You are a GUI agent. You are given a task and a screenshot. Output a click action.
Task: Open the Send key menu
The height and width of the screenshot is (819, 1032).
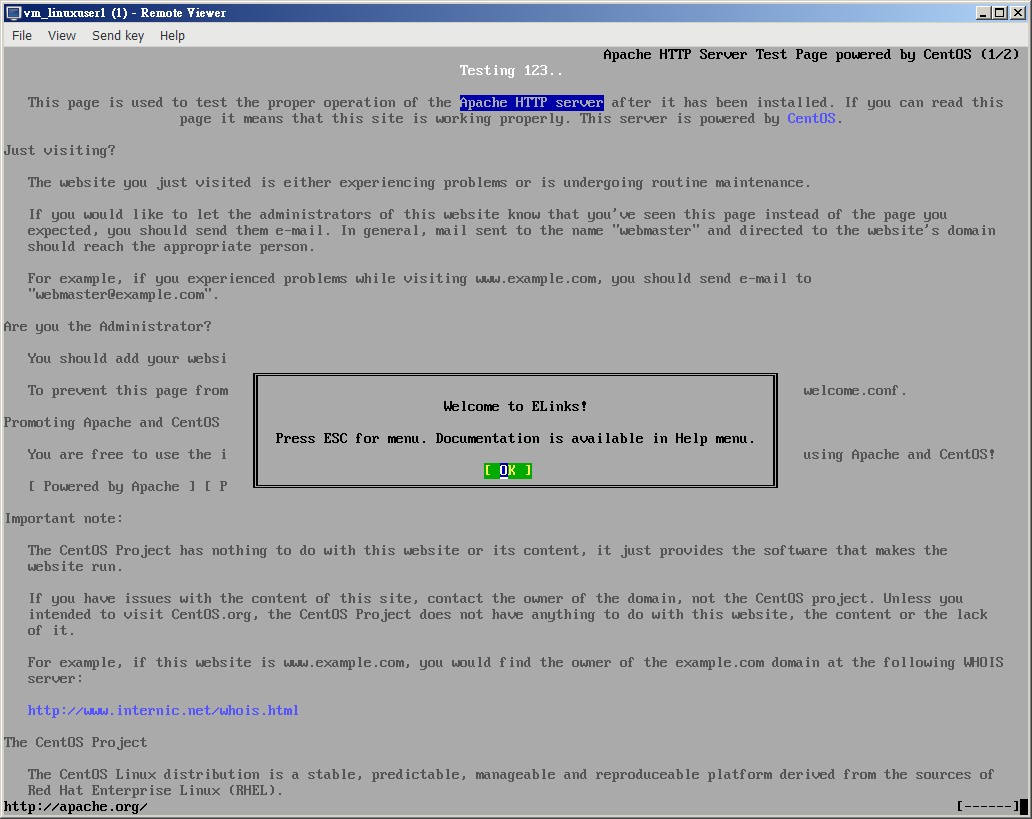[x=118, y=35]
